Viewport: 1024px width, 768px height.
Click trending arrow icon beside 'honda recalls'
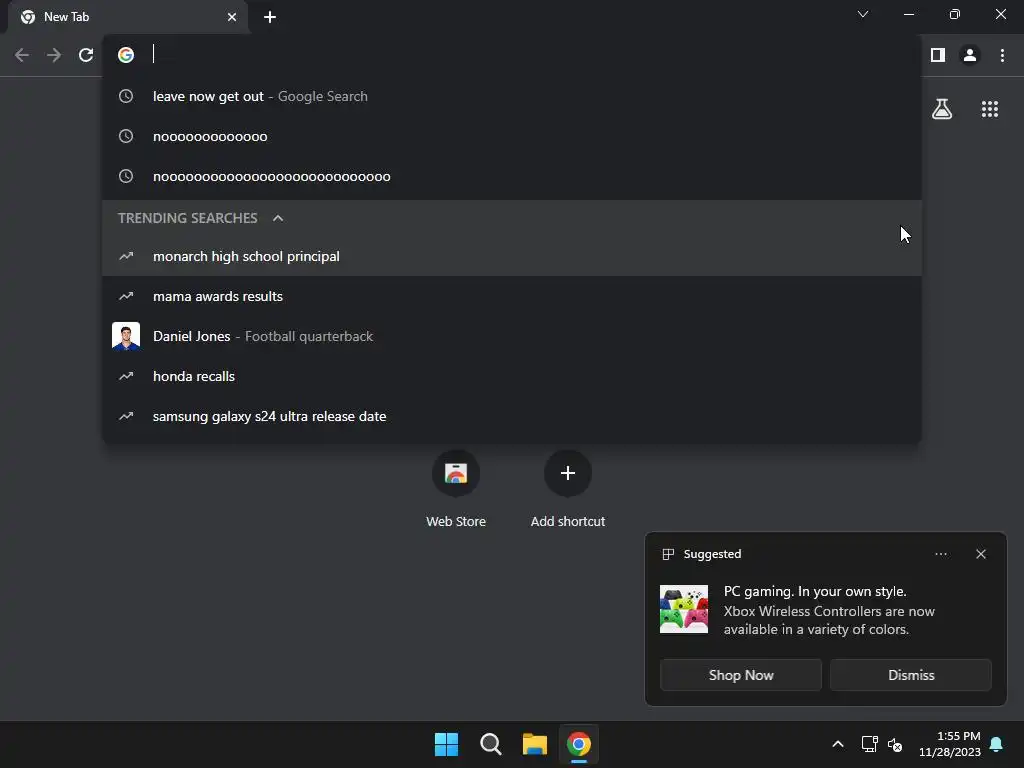pyautogui.click(x=126, y=376)
